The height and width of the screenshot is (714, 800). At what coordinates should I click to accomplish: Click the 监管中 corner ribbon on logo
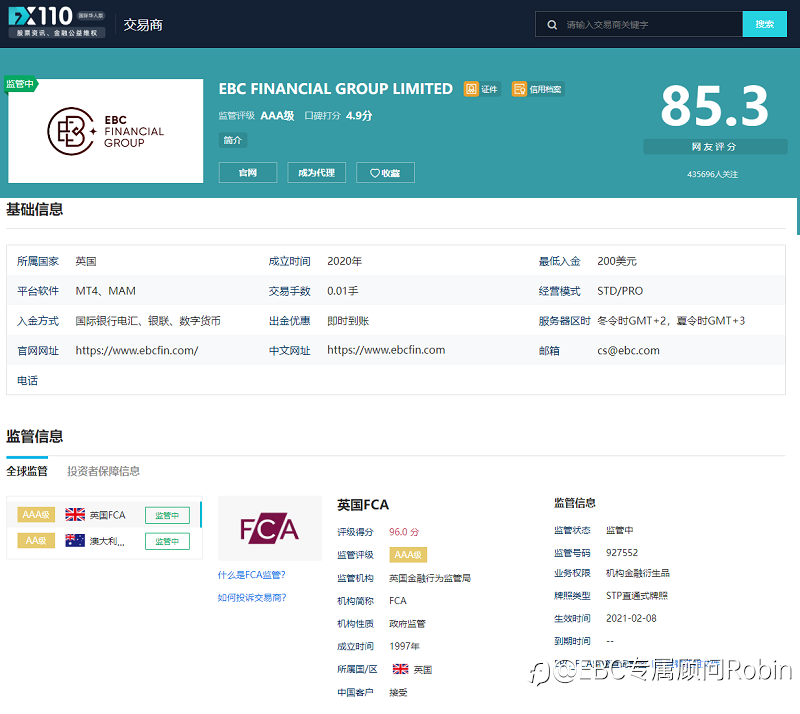20,84
